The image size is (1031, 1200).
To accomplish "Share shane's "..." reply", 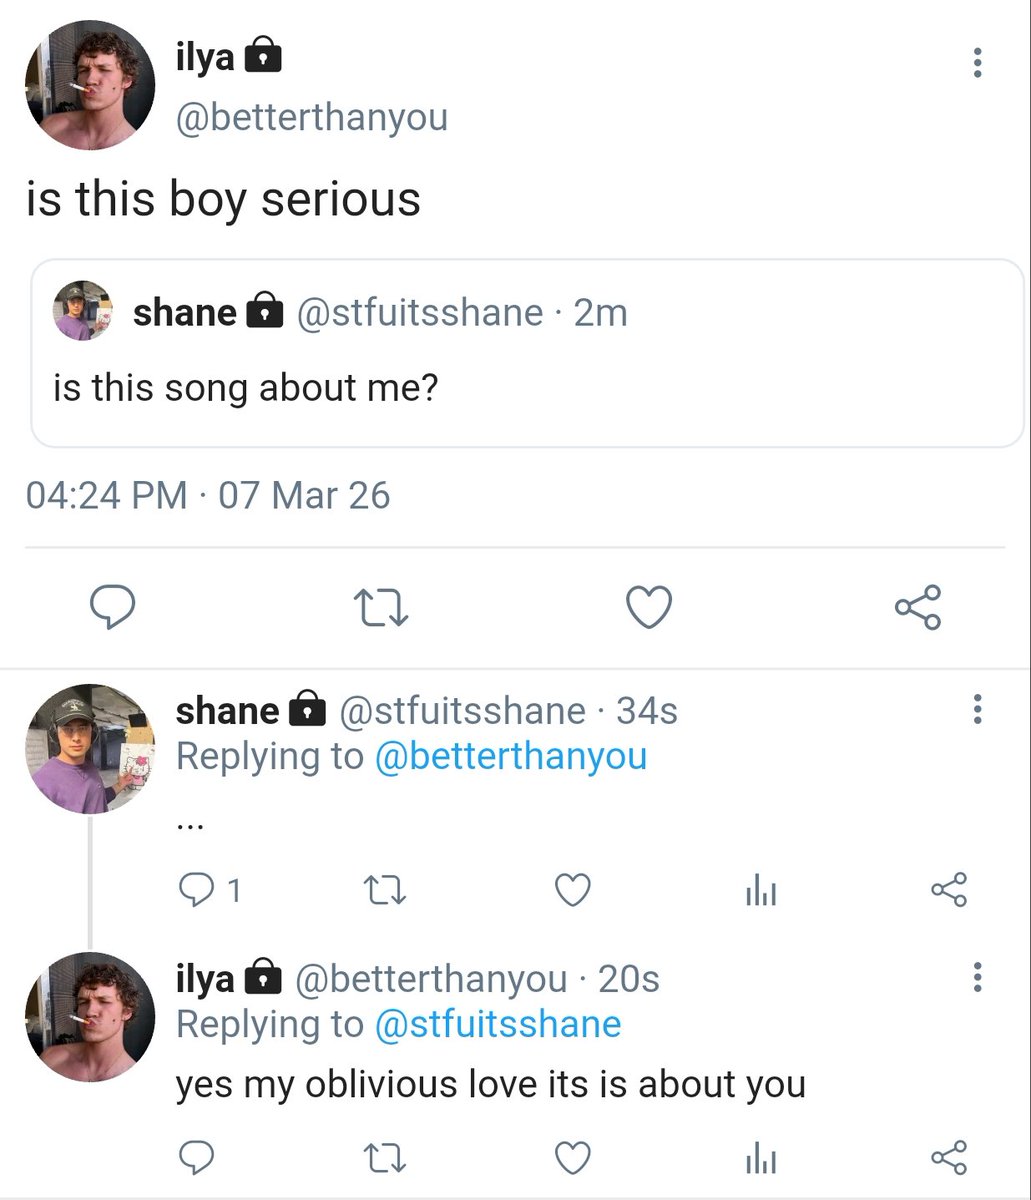I will click(949, 889).
